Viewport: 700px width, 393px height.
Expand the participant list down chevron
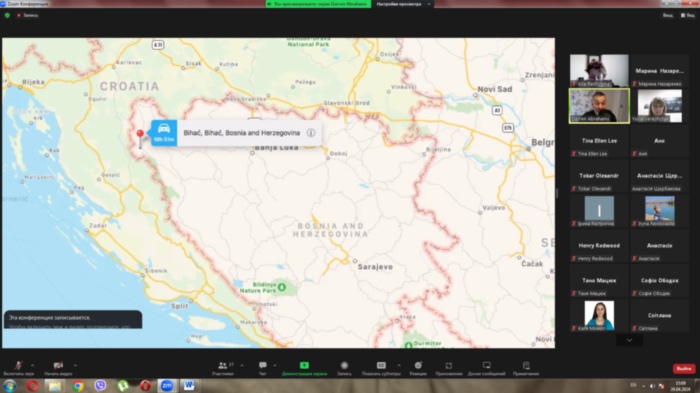click(x=629, y=340)
